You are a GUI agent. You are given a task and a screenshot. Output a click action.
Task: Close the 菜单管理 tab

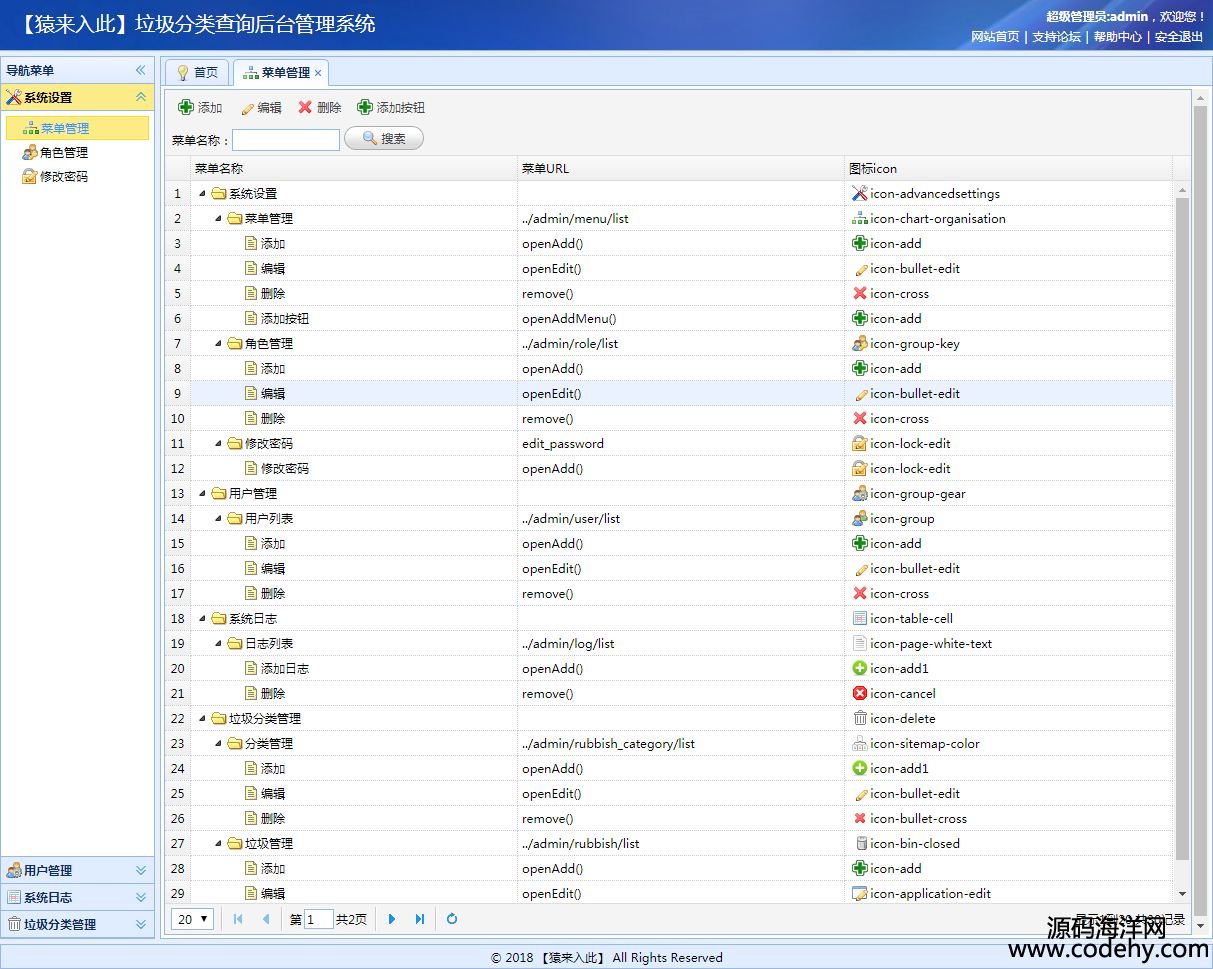pos(318,73)
